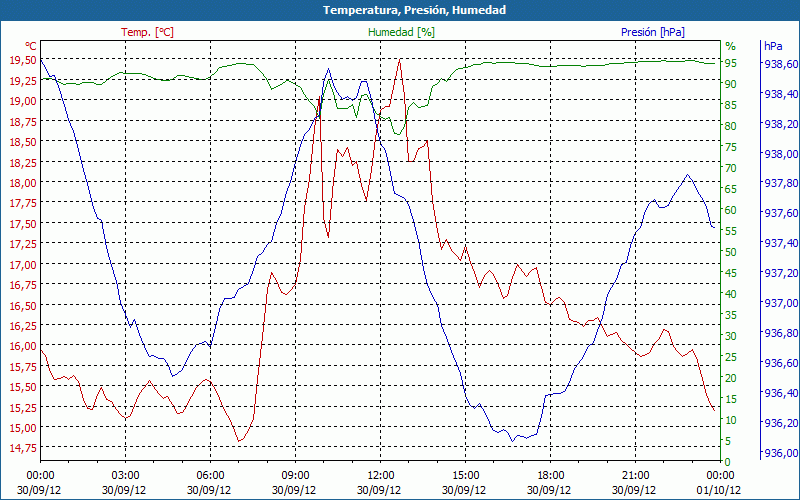Click pressure axis value "936,60"

click(x=780, y=363)
